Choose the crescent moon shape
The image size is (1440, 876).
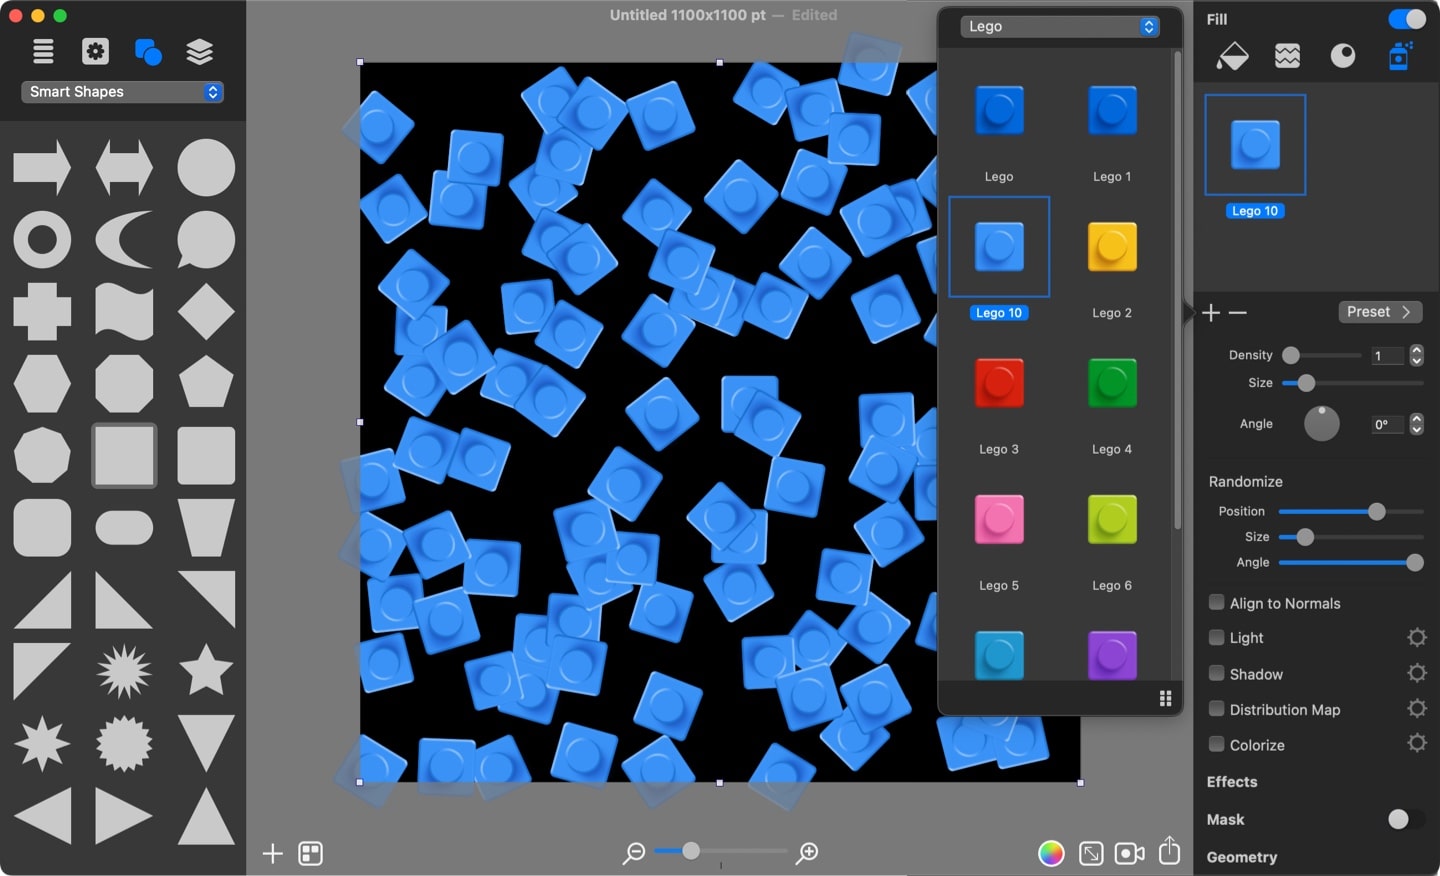[124, 240]
